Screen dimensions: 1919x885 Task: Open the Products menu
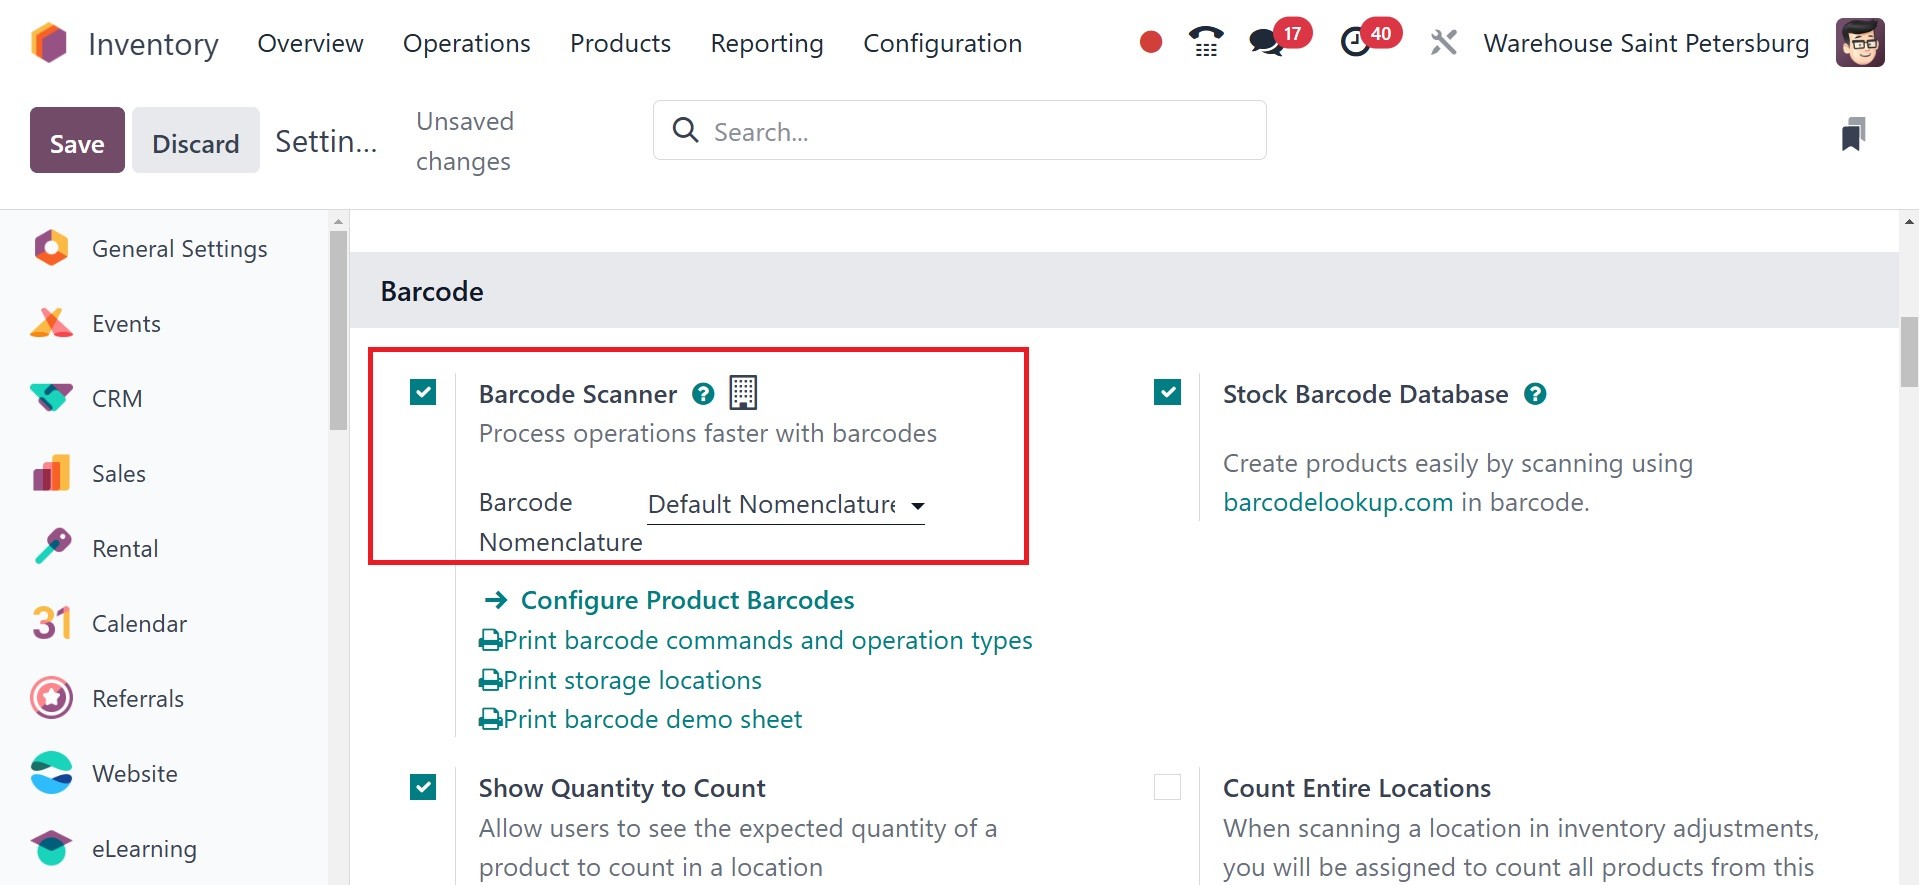[620, 43]
